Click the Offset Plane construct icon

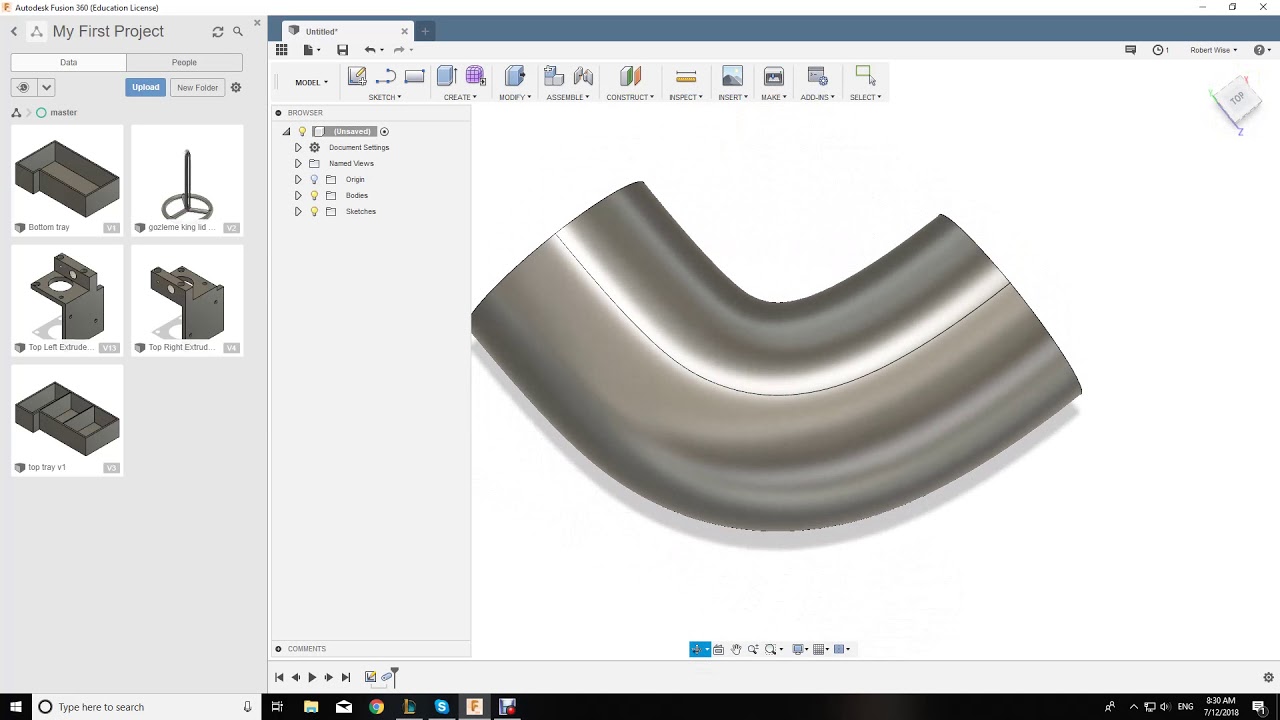(x=630, y=76)
